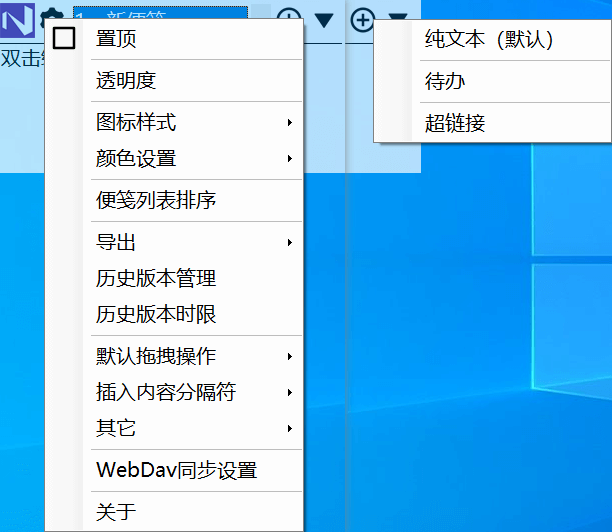Toggle the 置顶 checkbox
This screenshot has height=532, width=612.
coord(64,38)
